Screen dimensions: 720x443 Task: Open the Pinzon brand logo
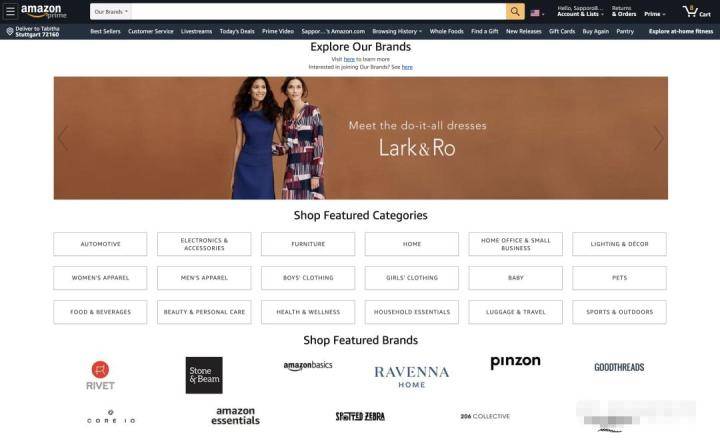tap(515, 362)
